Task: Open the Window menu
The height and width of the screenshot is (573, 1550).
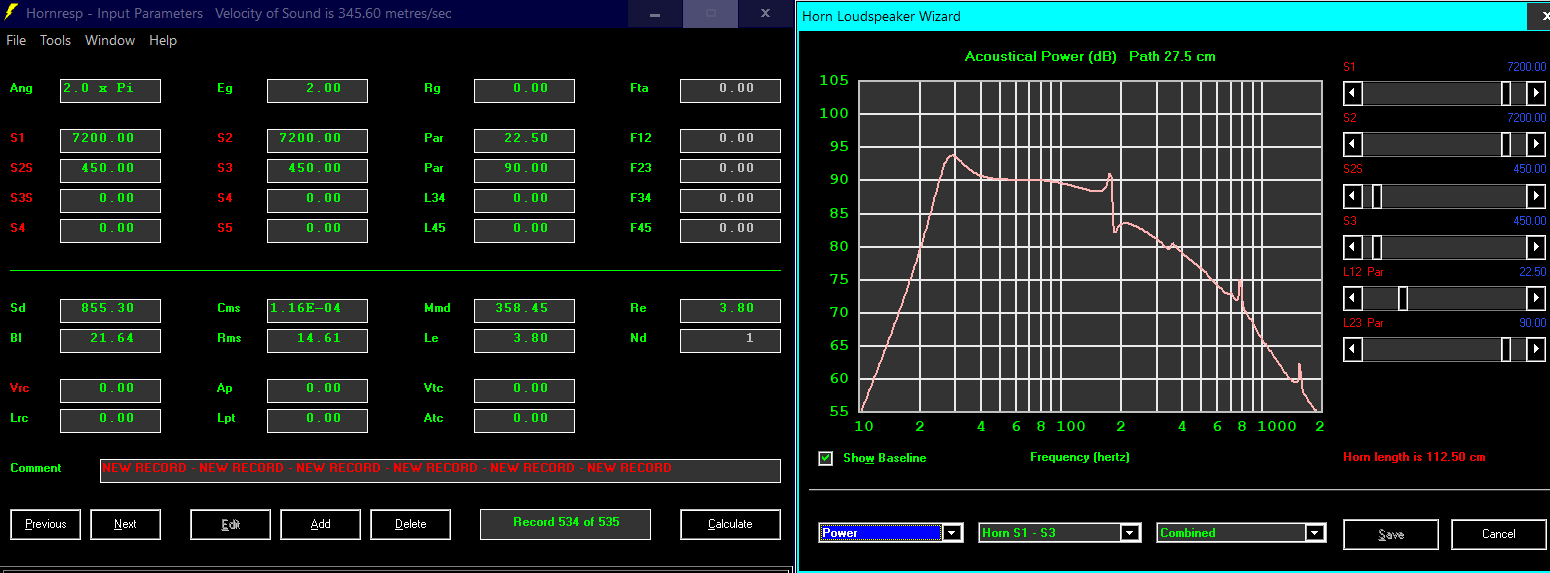Action: tap(110, 41)
